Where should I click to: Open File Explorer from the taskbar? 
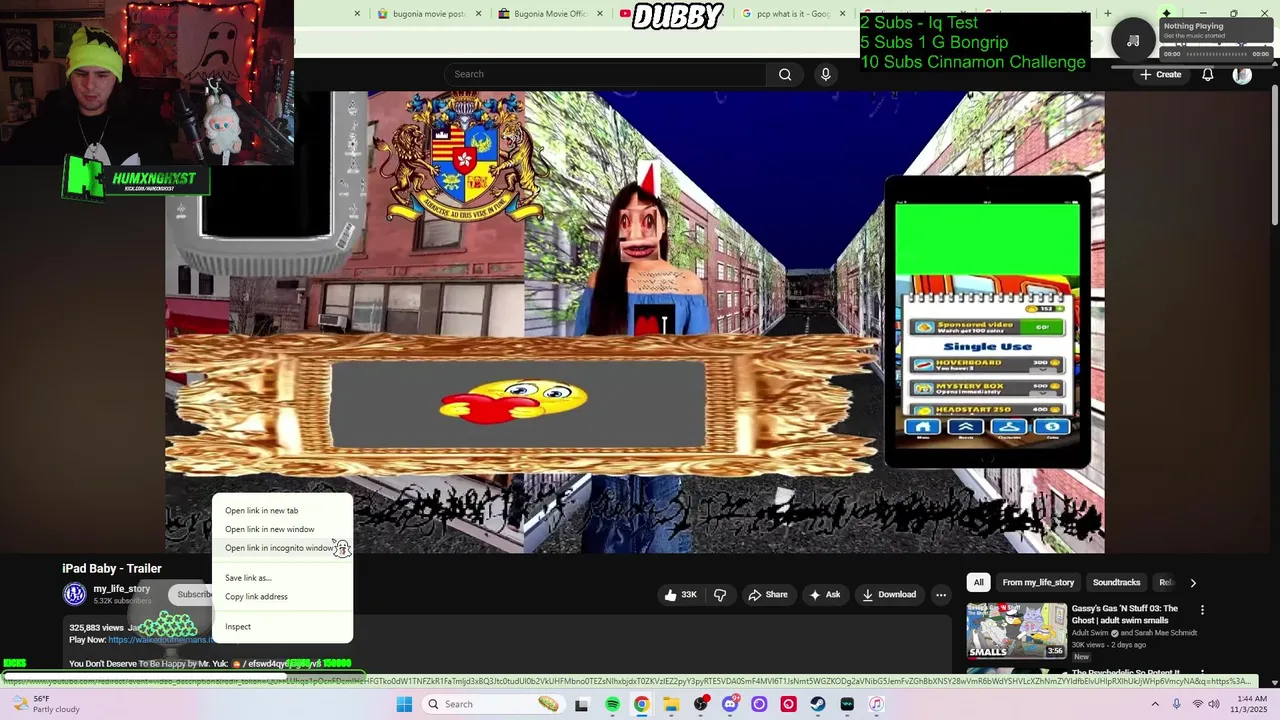coord(671,704)
